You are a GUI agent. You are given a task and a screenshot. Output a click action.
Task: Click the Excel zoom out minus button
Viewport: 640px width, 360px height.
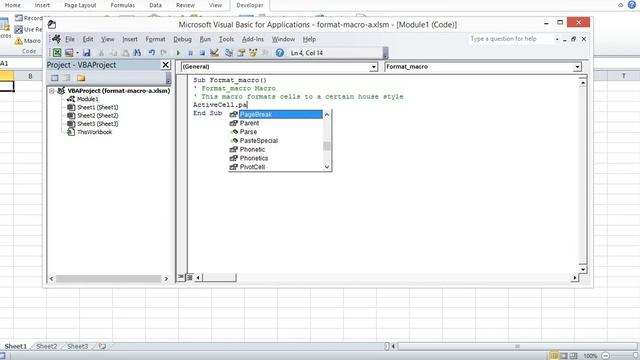click(606, 356)
